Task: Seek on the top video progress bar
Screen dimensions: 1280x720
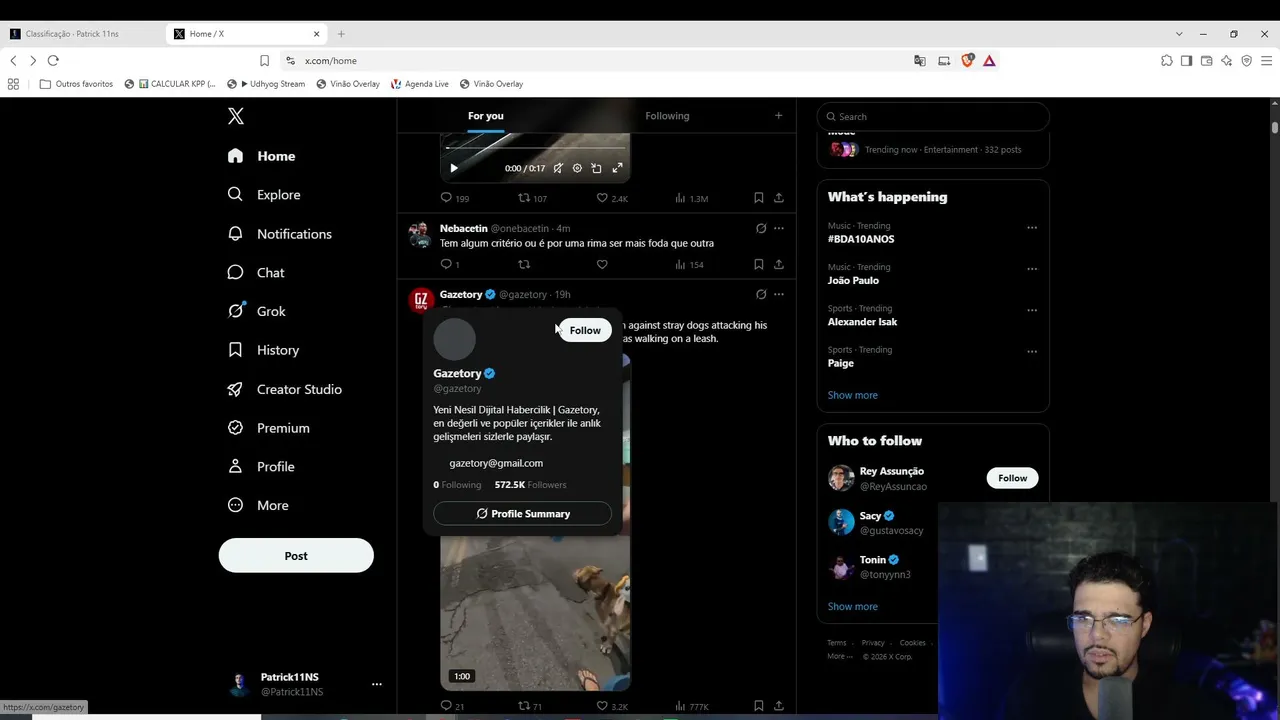Action: (x=535, y=148)
